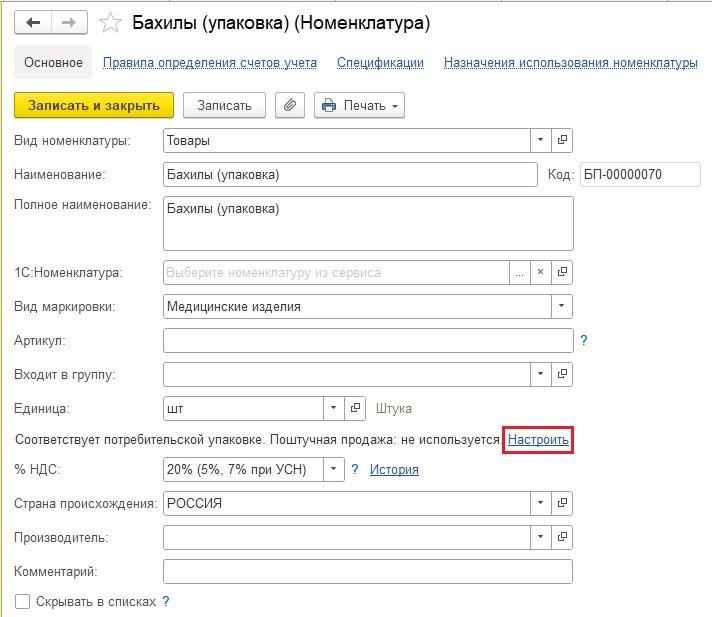Open the Единица item form icon

click(x=357, y=408)
